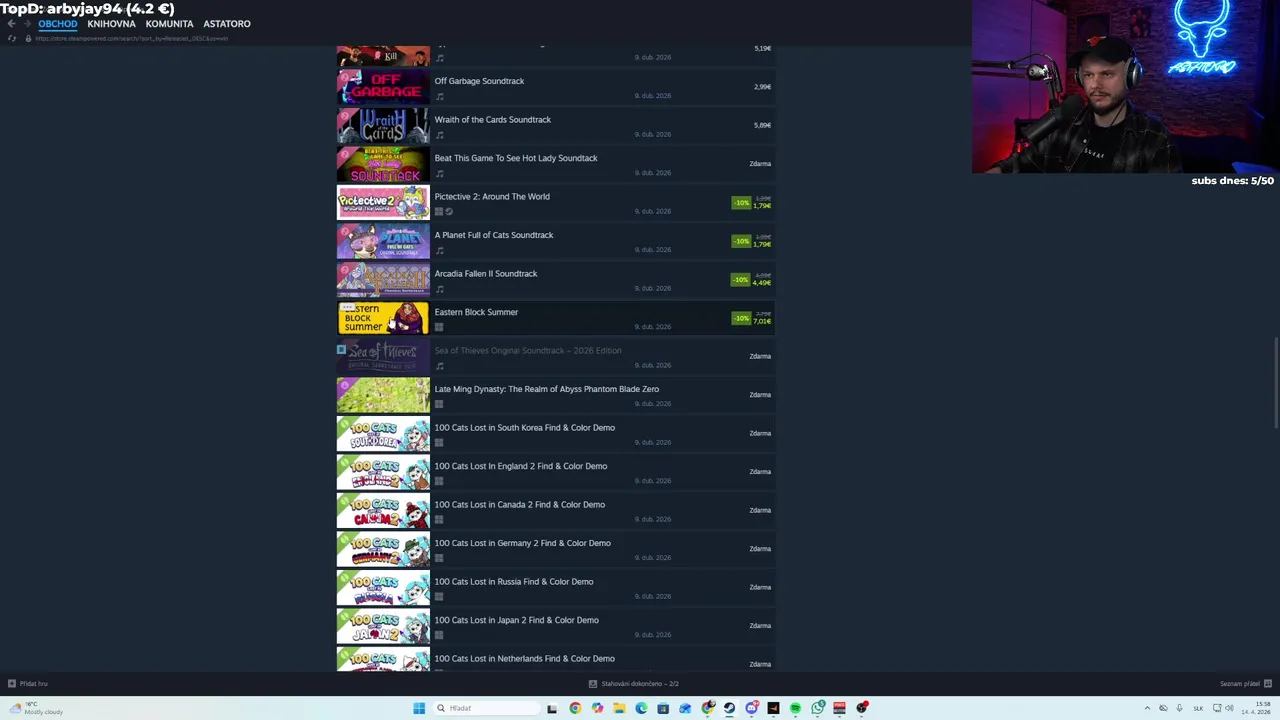Click music note icon under Off Garbage Soundtrack
Viewport: 1280px width, 720px height.
coord(439,97)
